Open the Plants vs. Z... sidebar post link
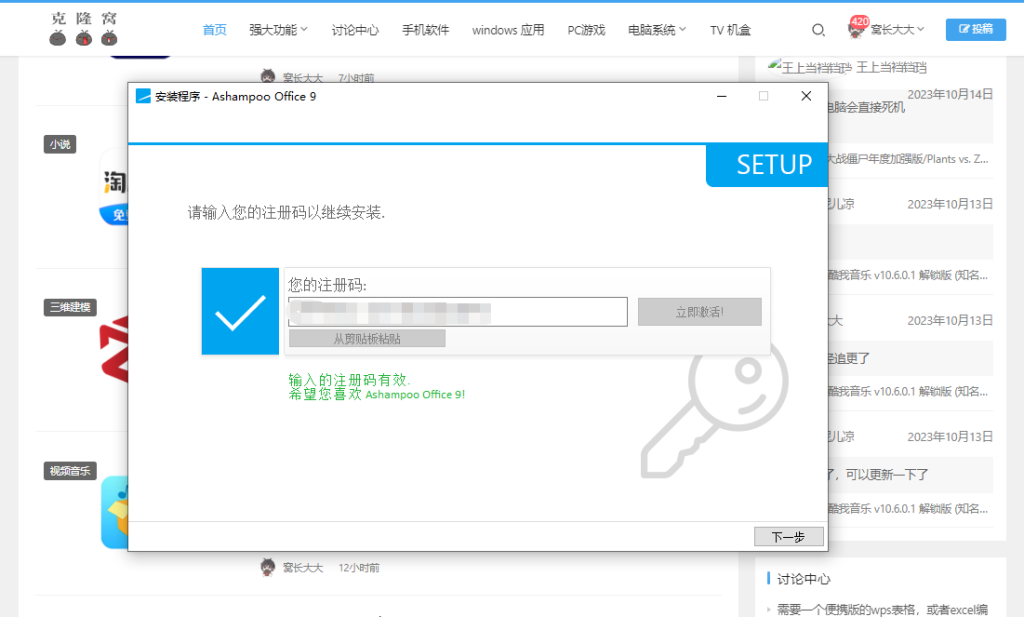Image resolution: width=1024 pixels, height=617 pixels. [x=908, y=159]
